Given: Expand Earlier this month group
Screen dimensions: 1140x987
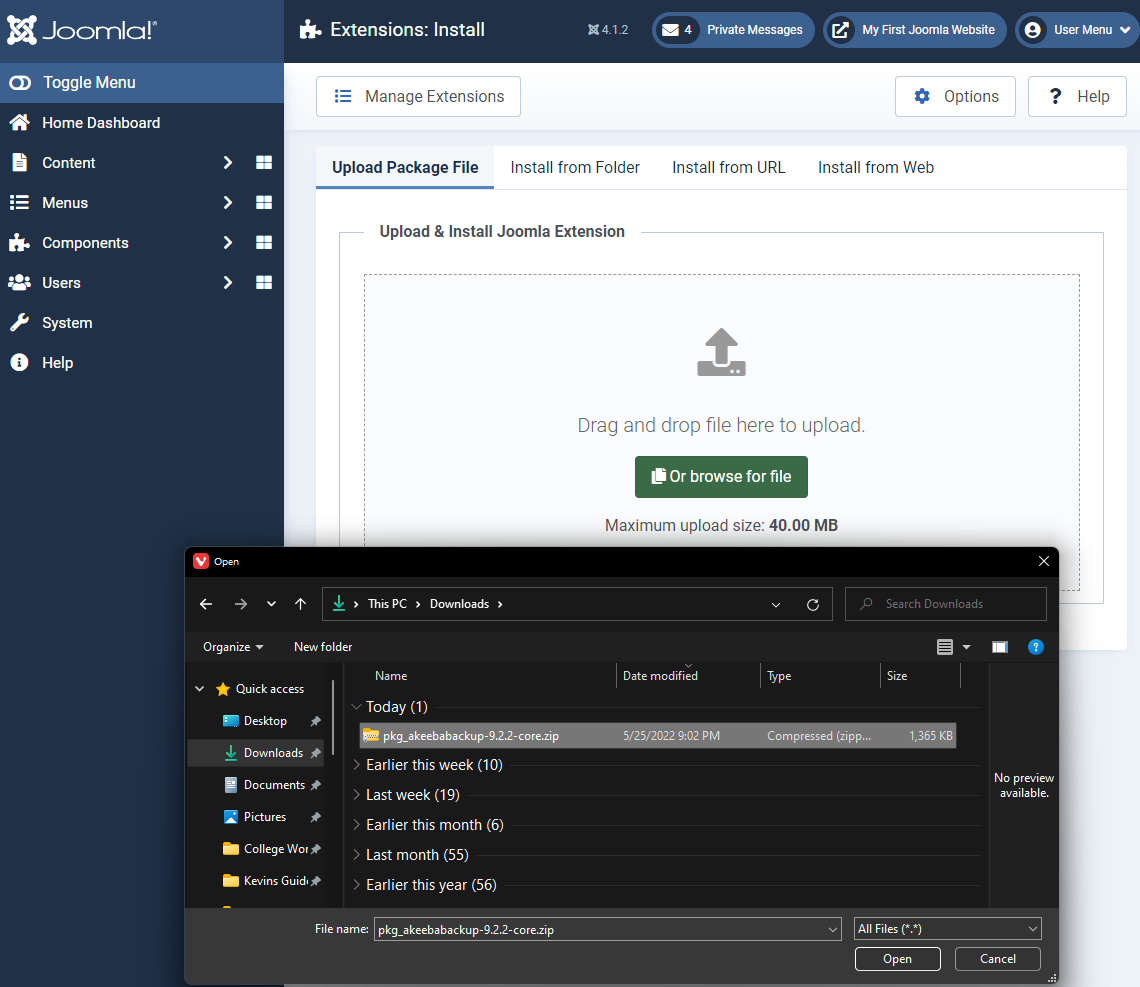Looking at the screenshot, I should point(356,825).
